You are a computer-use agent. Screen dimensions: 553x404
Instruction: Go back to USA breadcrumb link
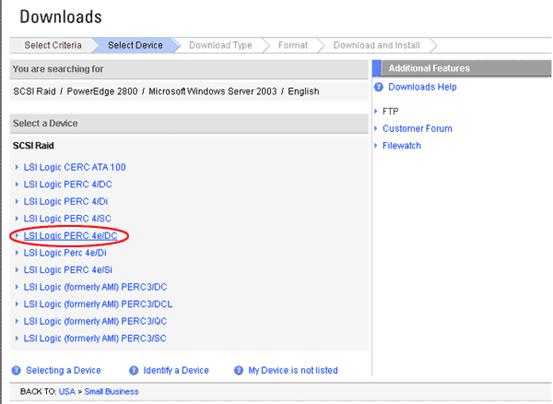[67, 392]
